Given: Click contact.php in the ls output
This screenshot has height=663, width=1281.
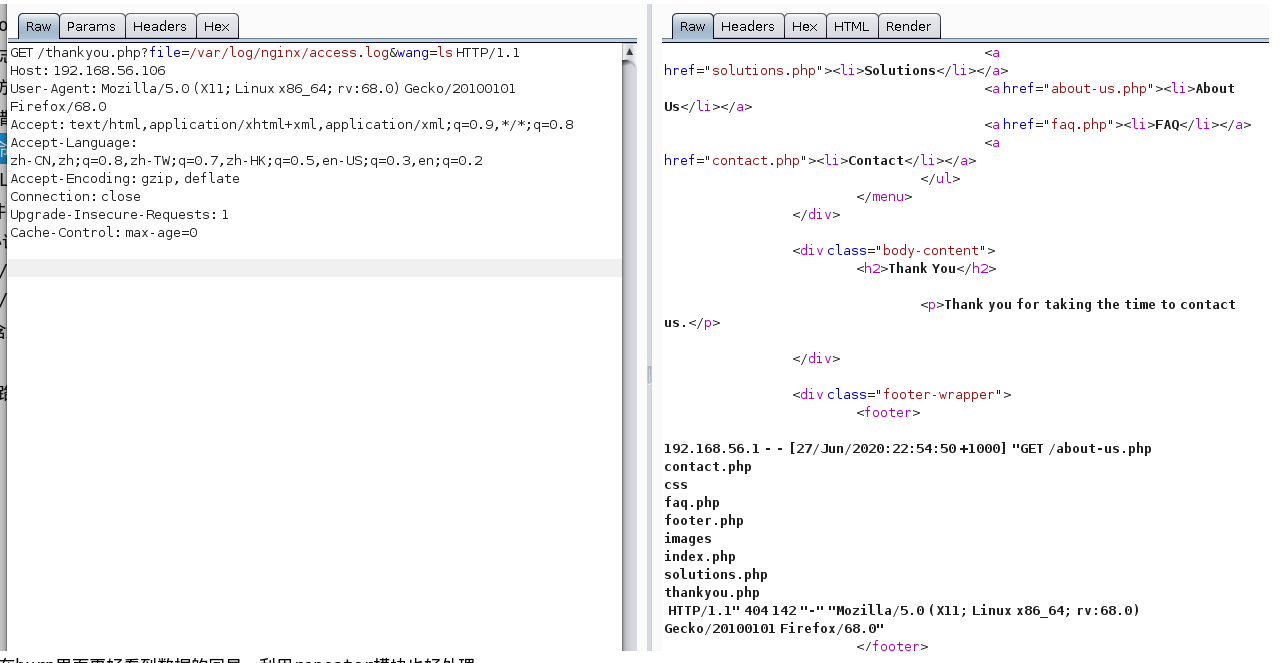Looking at the screenshot, I should coord(708,467).
